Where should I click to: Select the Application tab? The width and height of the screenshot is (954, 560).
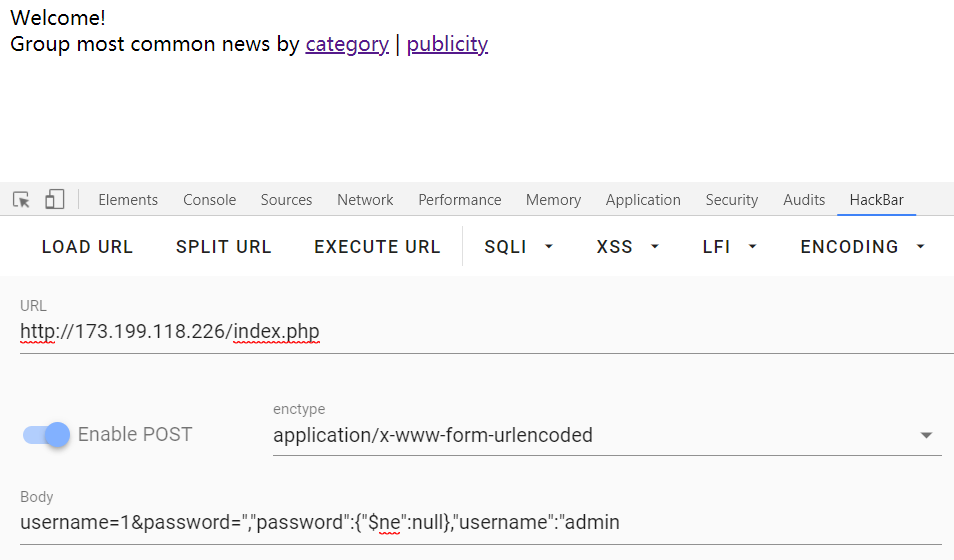[x=643, y=200]
